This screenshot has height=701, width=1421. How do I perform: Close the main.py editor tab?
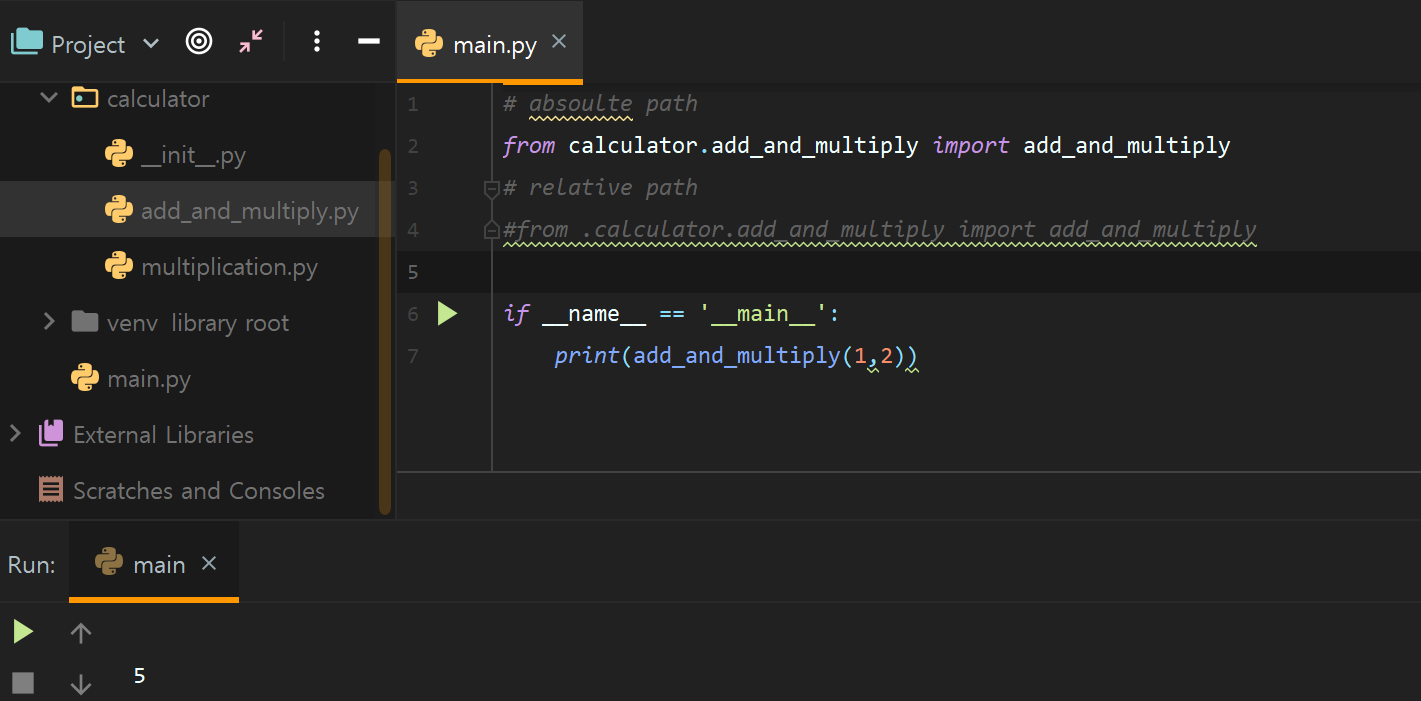(x=559, y=41)
